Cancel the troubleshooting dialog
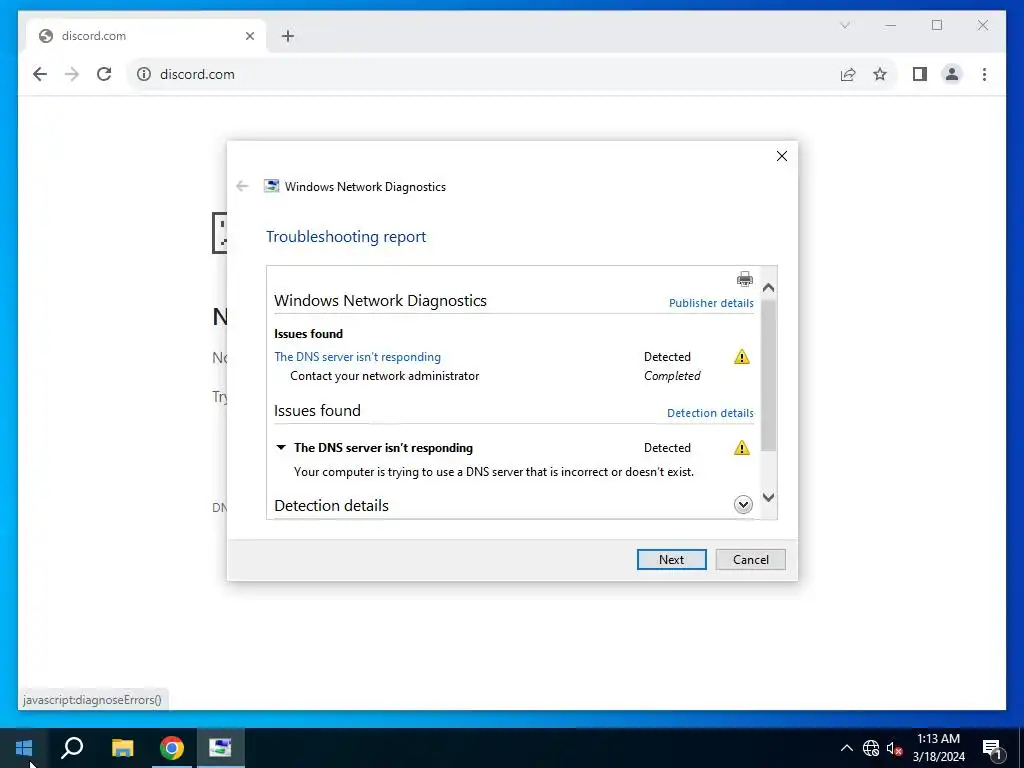Viewport: 1024px width, 768px height. point(750,560)
